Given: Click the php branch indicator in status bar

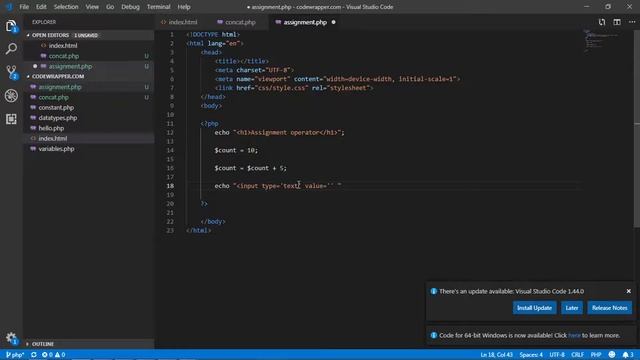Looking at the screenshot, I should coord(15,355).
